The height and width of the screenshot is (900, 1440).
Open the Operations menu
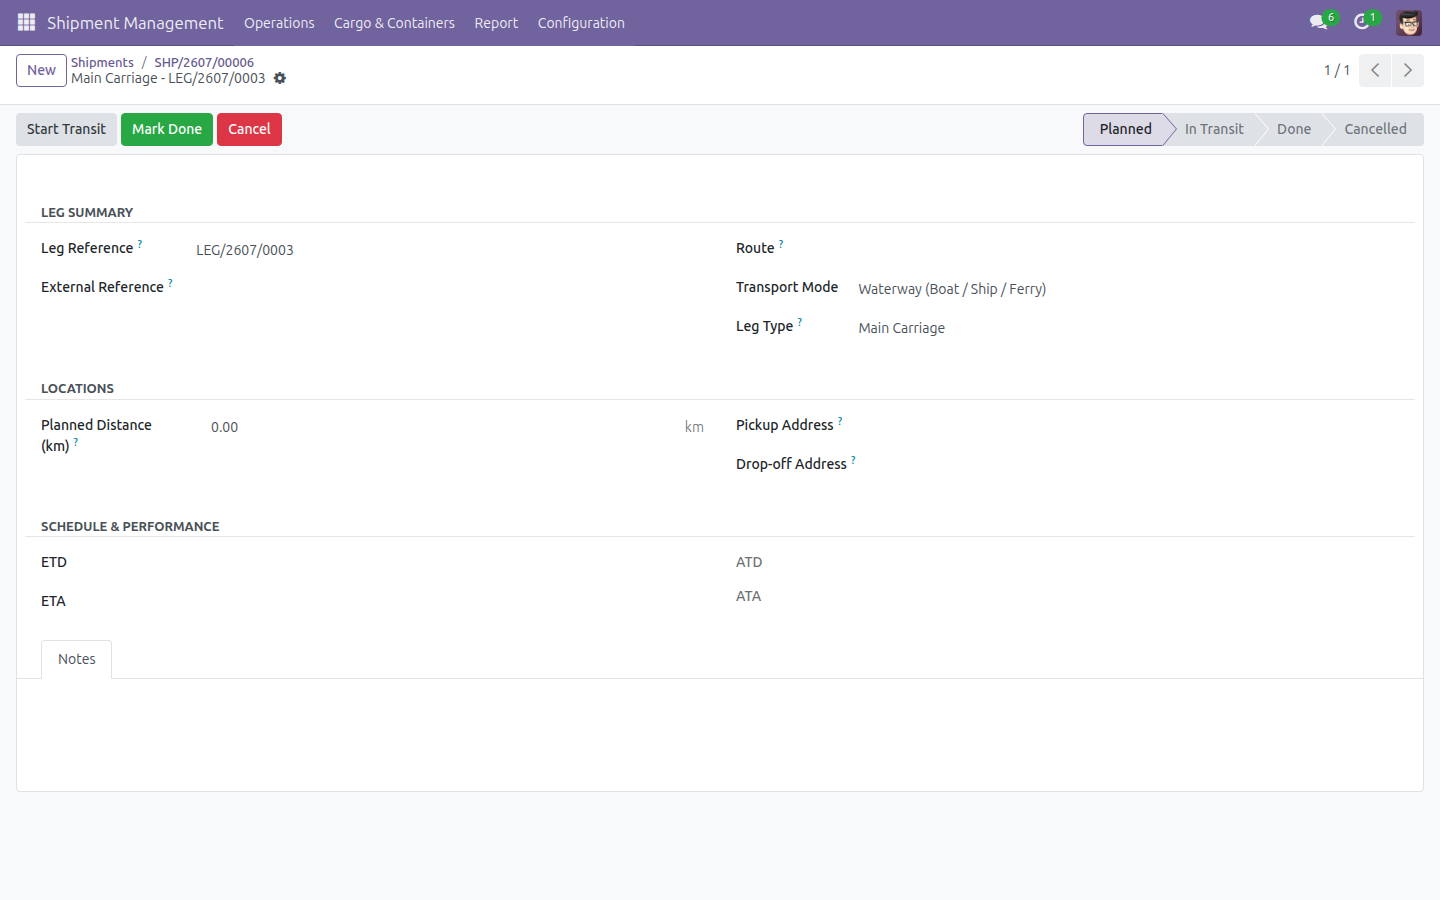[x=279, y=23]
